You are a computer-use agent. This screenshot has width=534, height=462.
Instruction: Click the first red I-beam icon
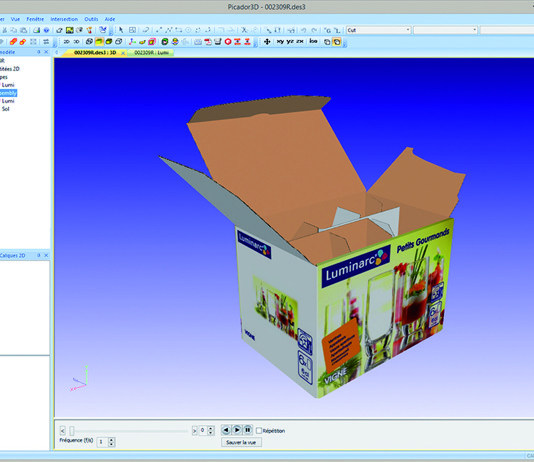click(237, 42)
